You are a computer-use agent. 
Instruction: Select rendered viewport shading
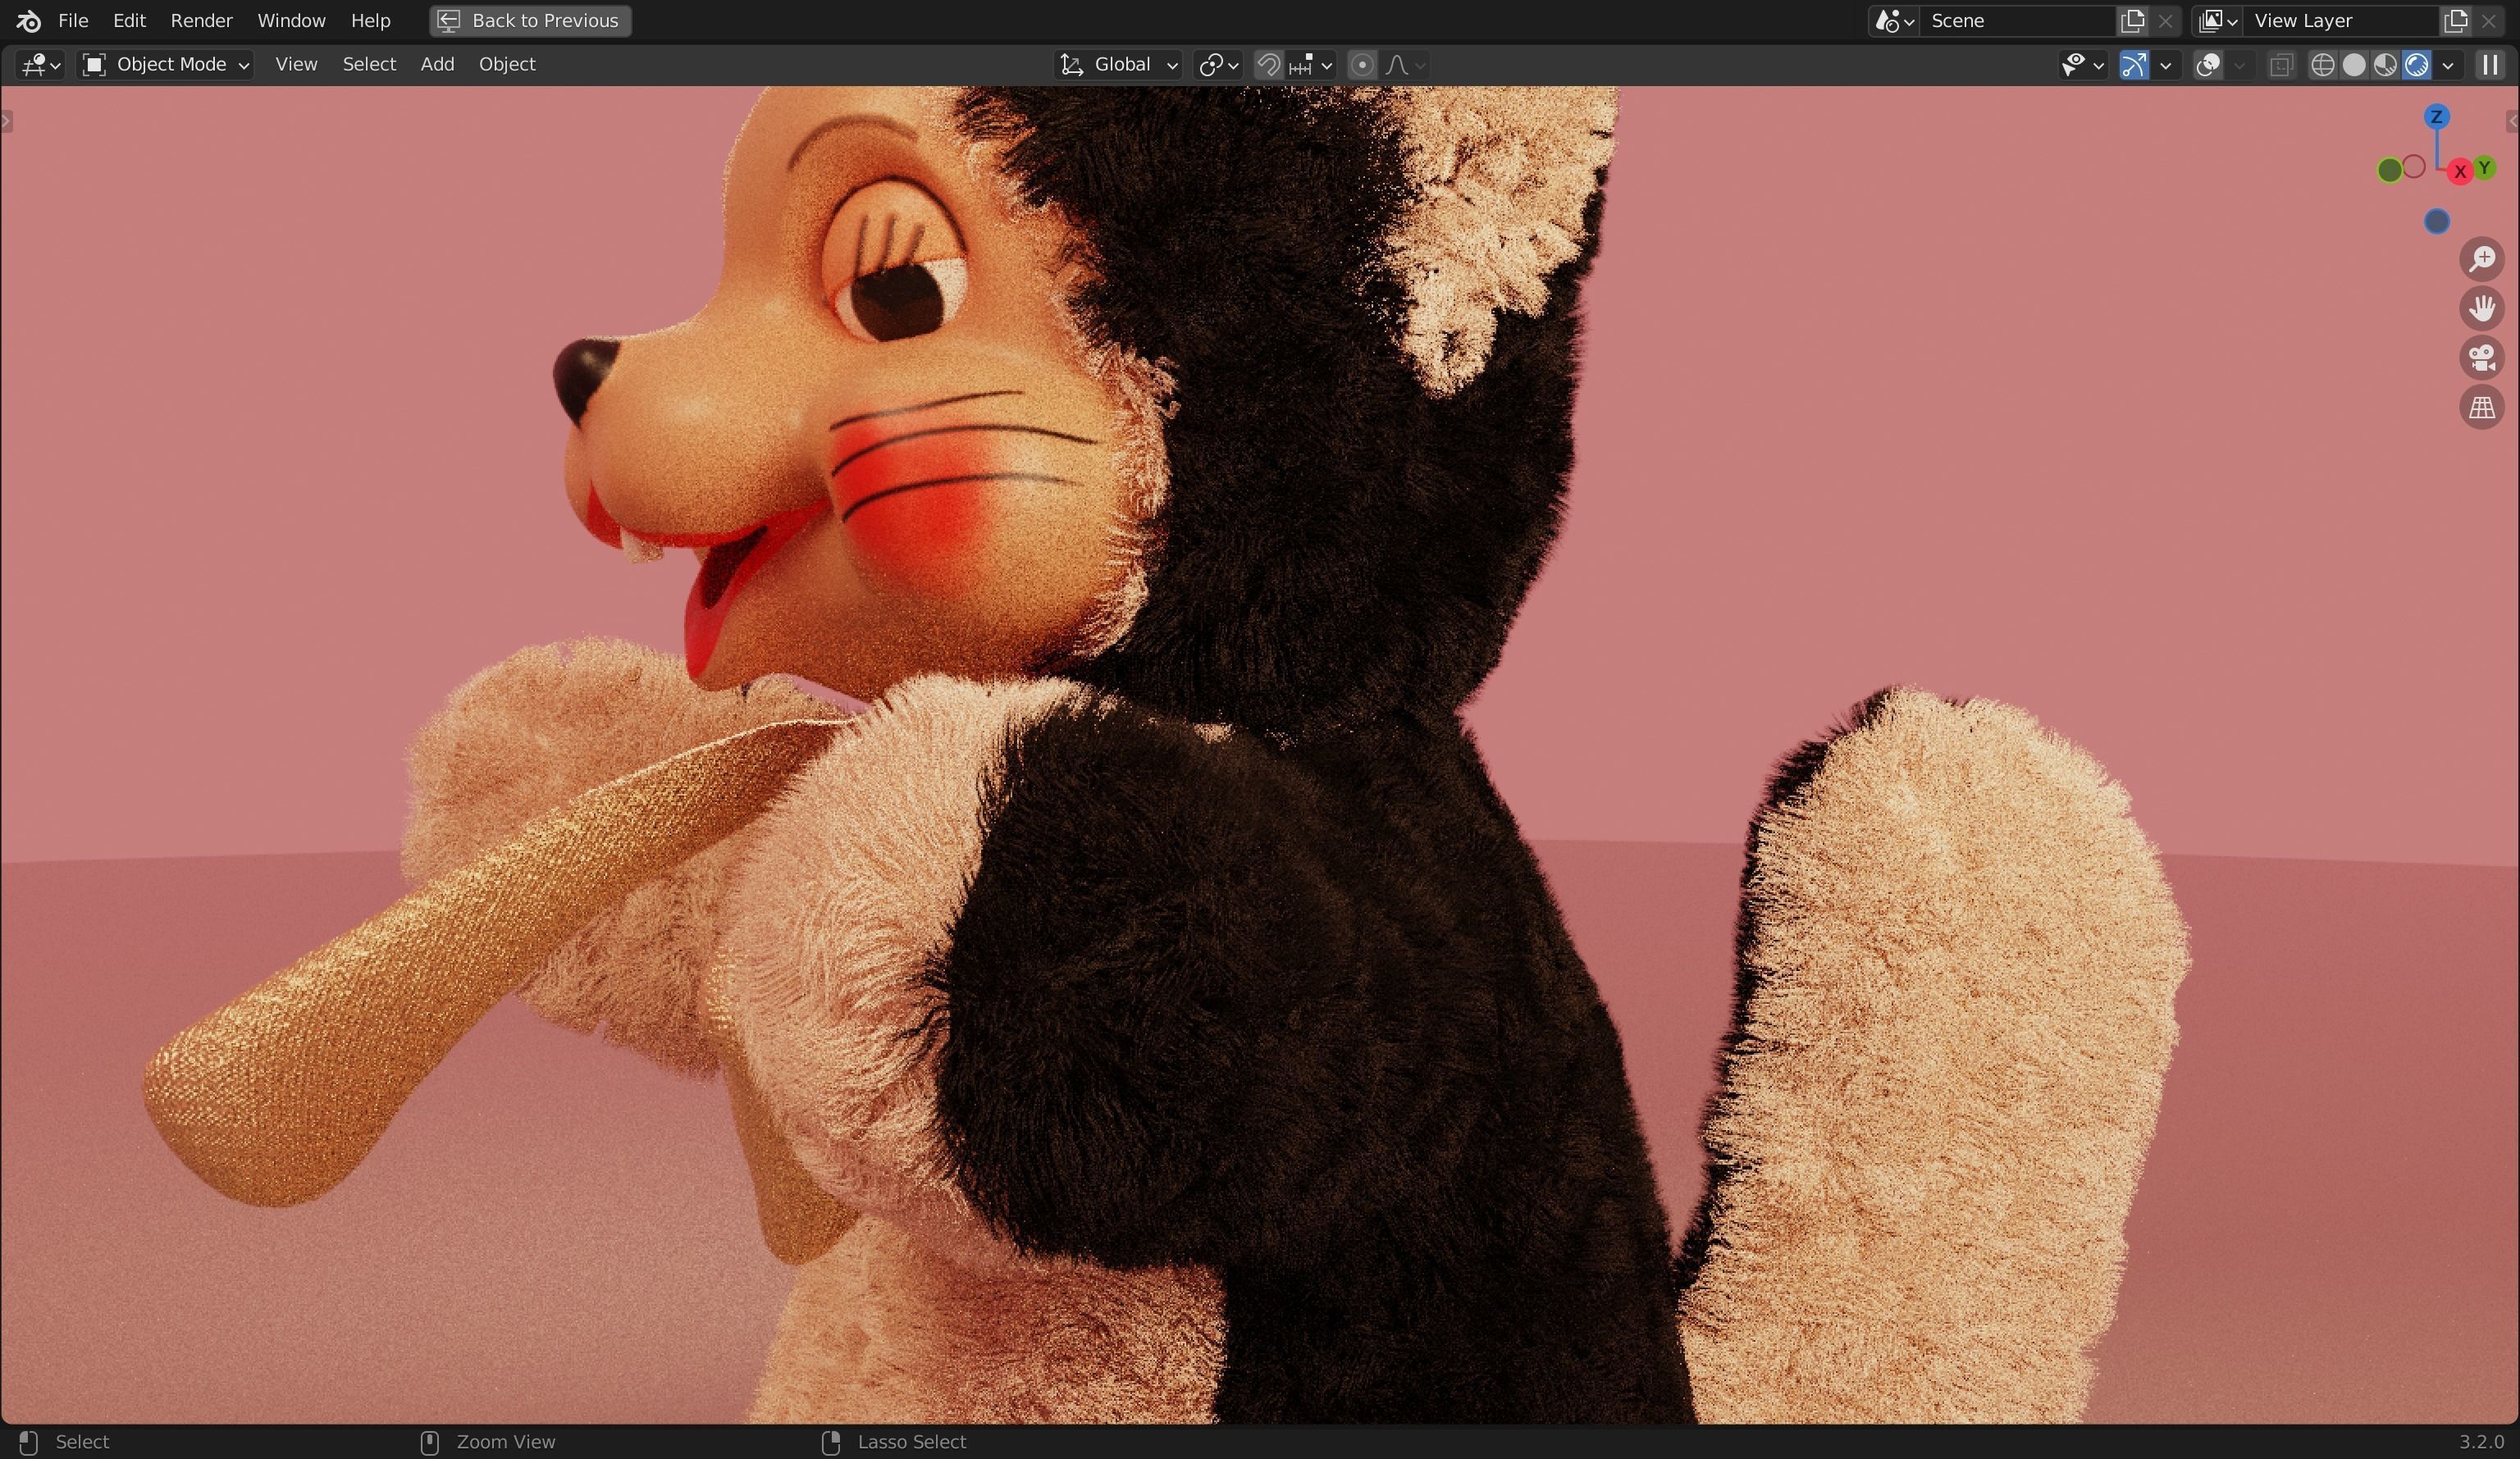2417,65
